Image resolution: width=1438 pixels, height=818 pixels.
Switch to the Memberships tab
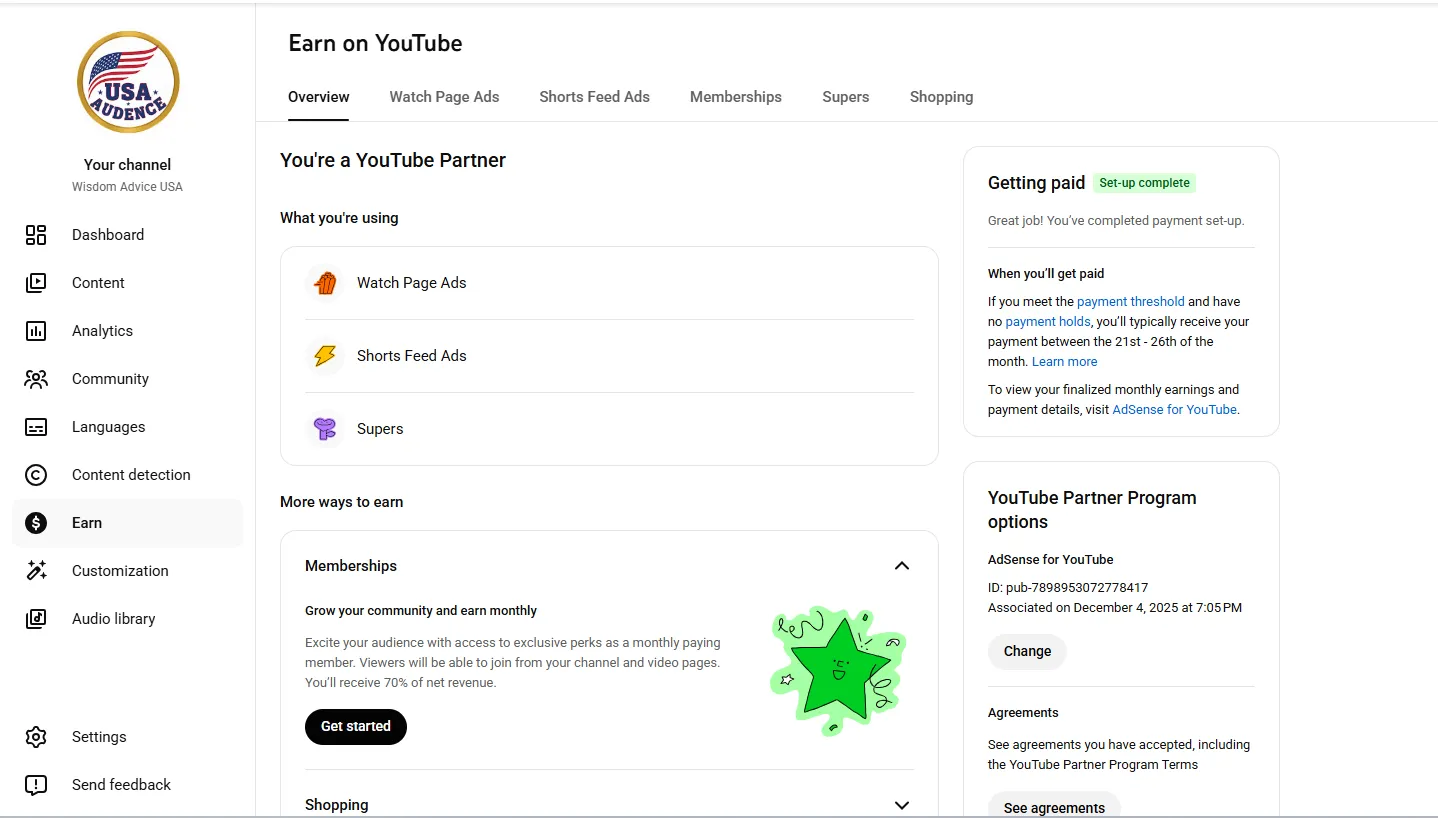point(736,97)
